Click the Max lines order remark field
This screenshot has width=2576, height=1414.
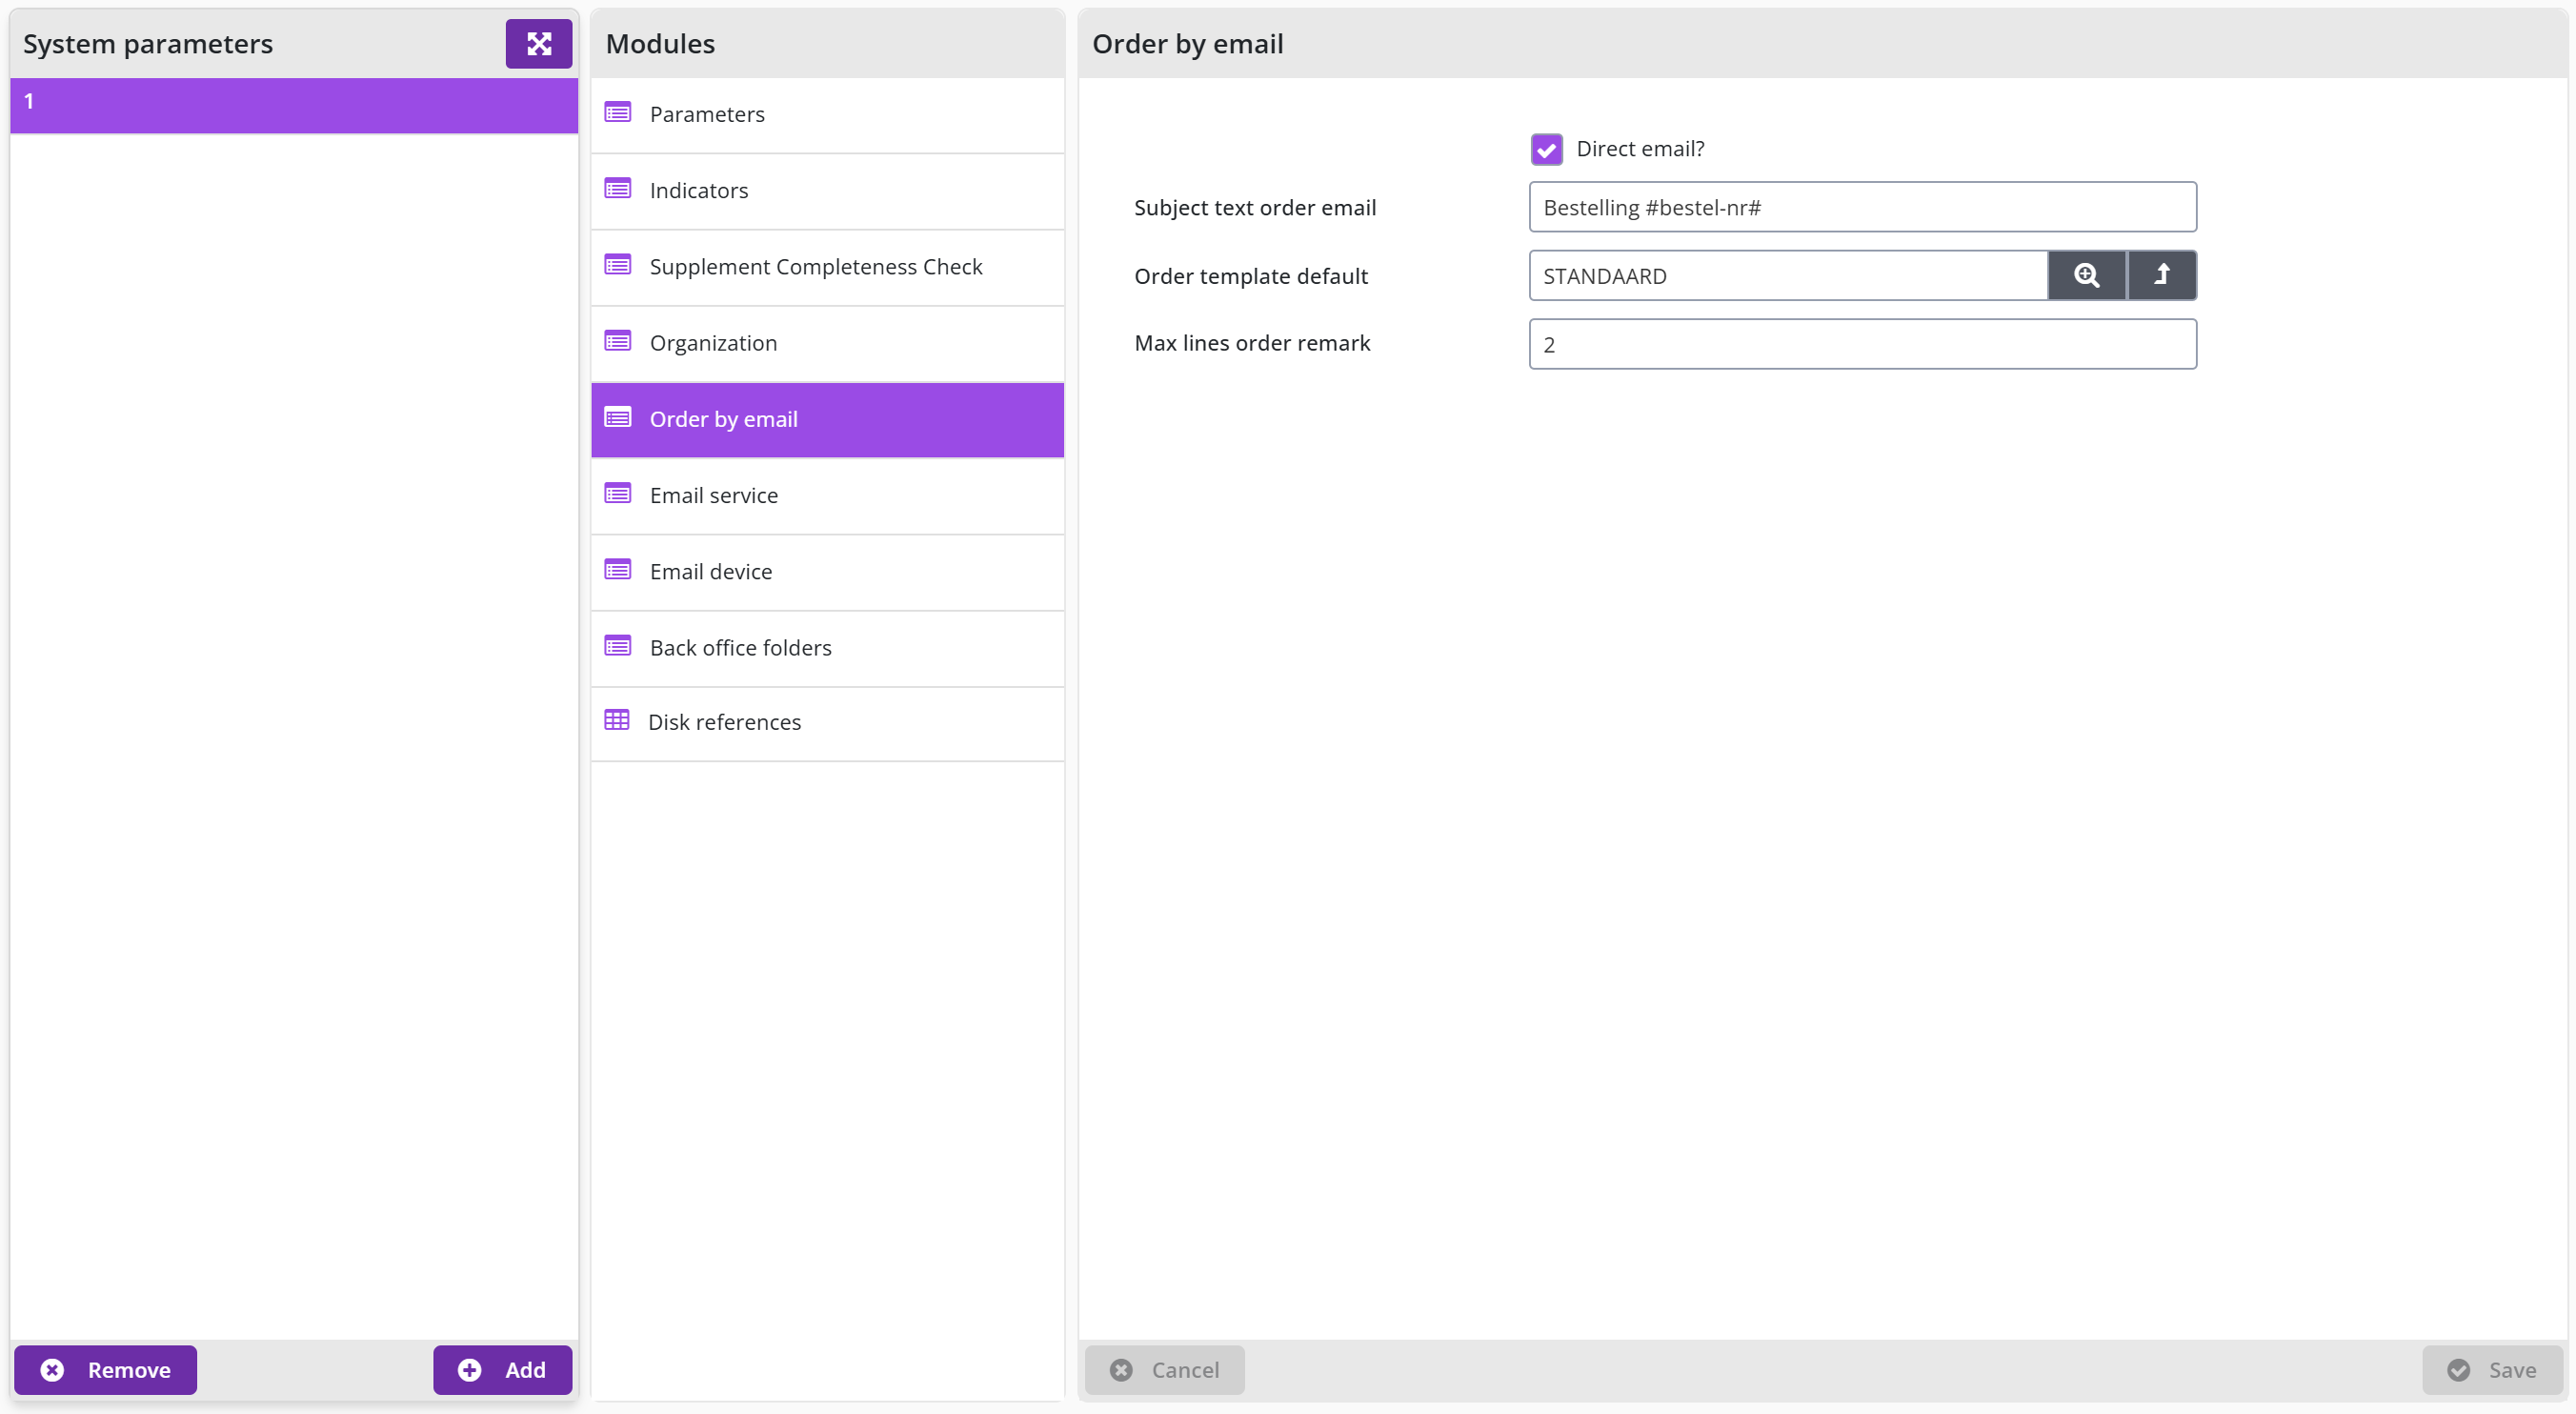(x=1862, y=344)
